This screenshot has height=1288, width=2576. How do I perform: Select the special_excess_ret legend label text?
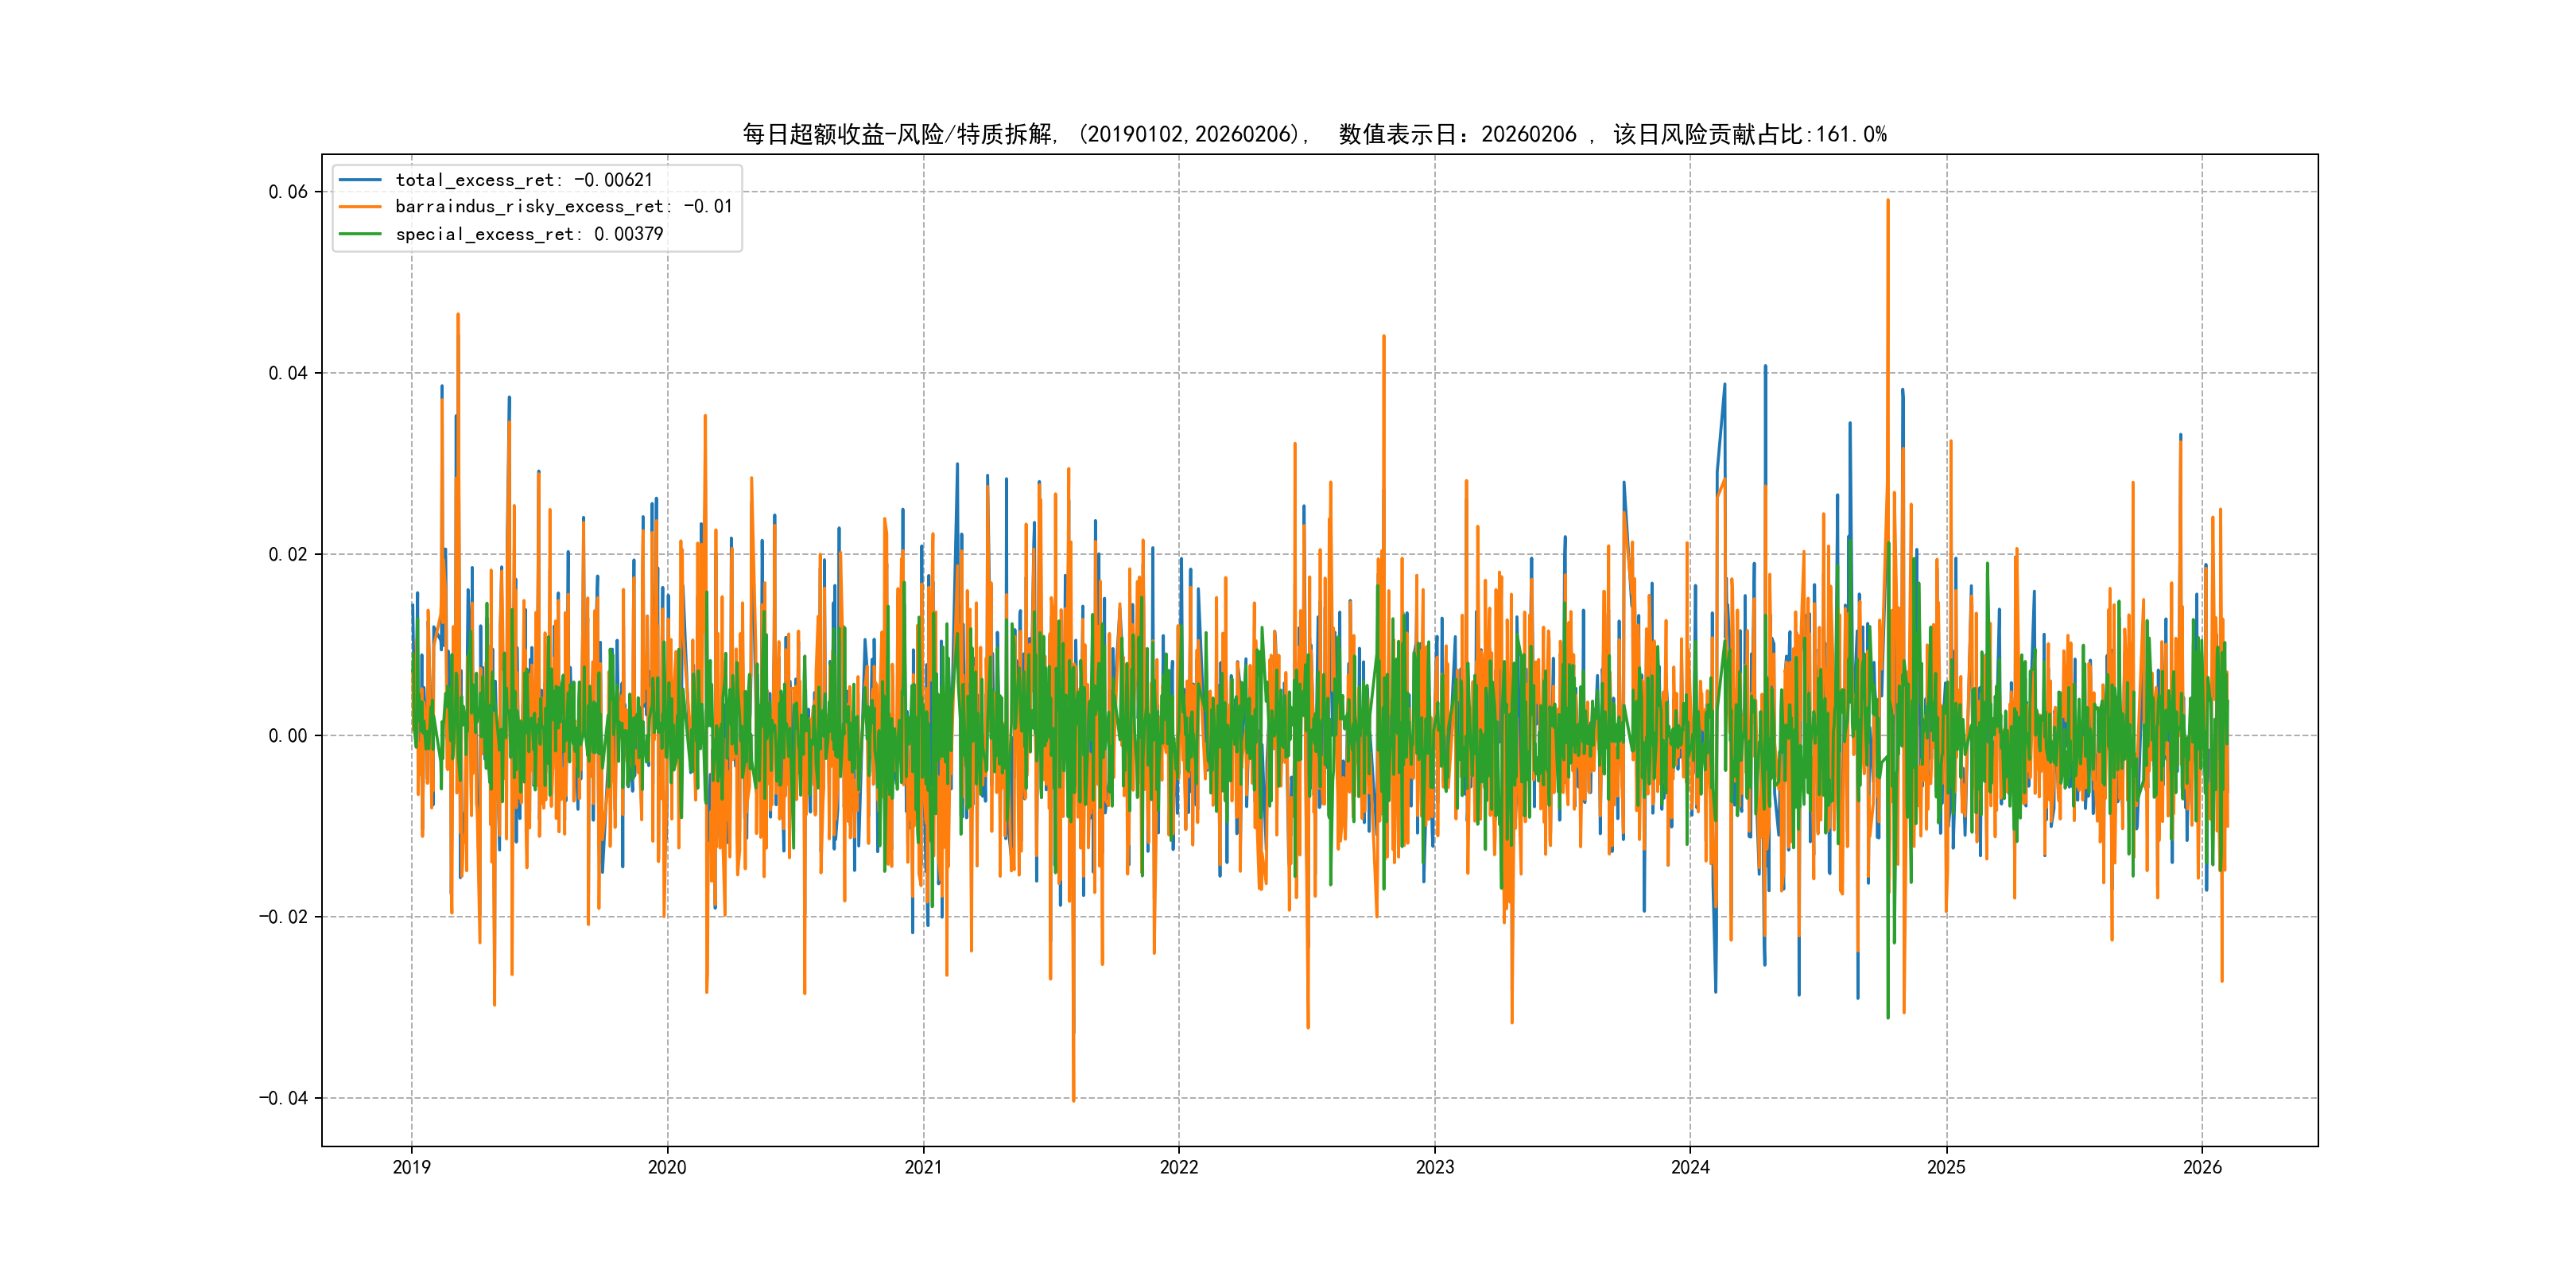[x=529, y=234]
